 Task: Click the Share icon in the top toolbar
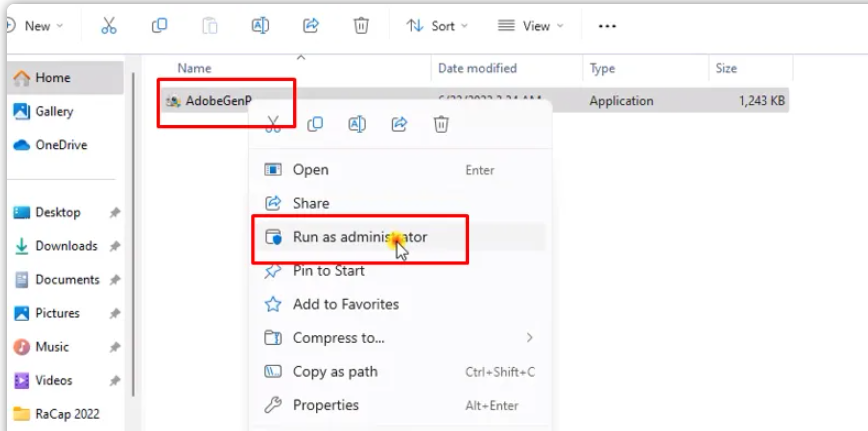[311, 25]
